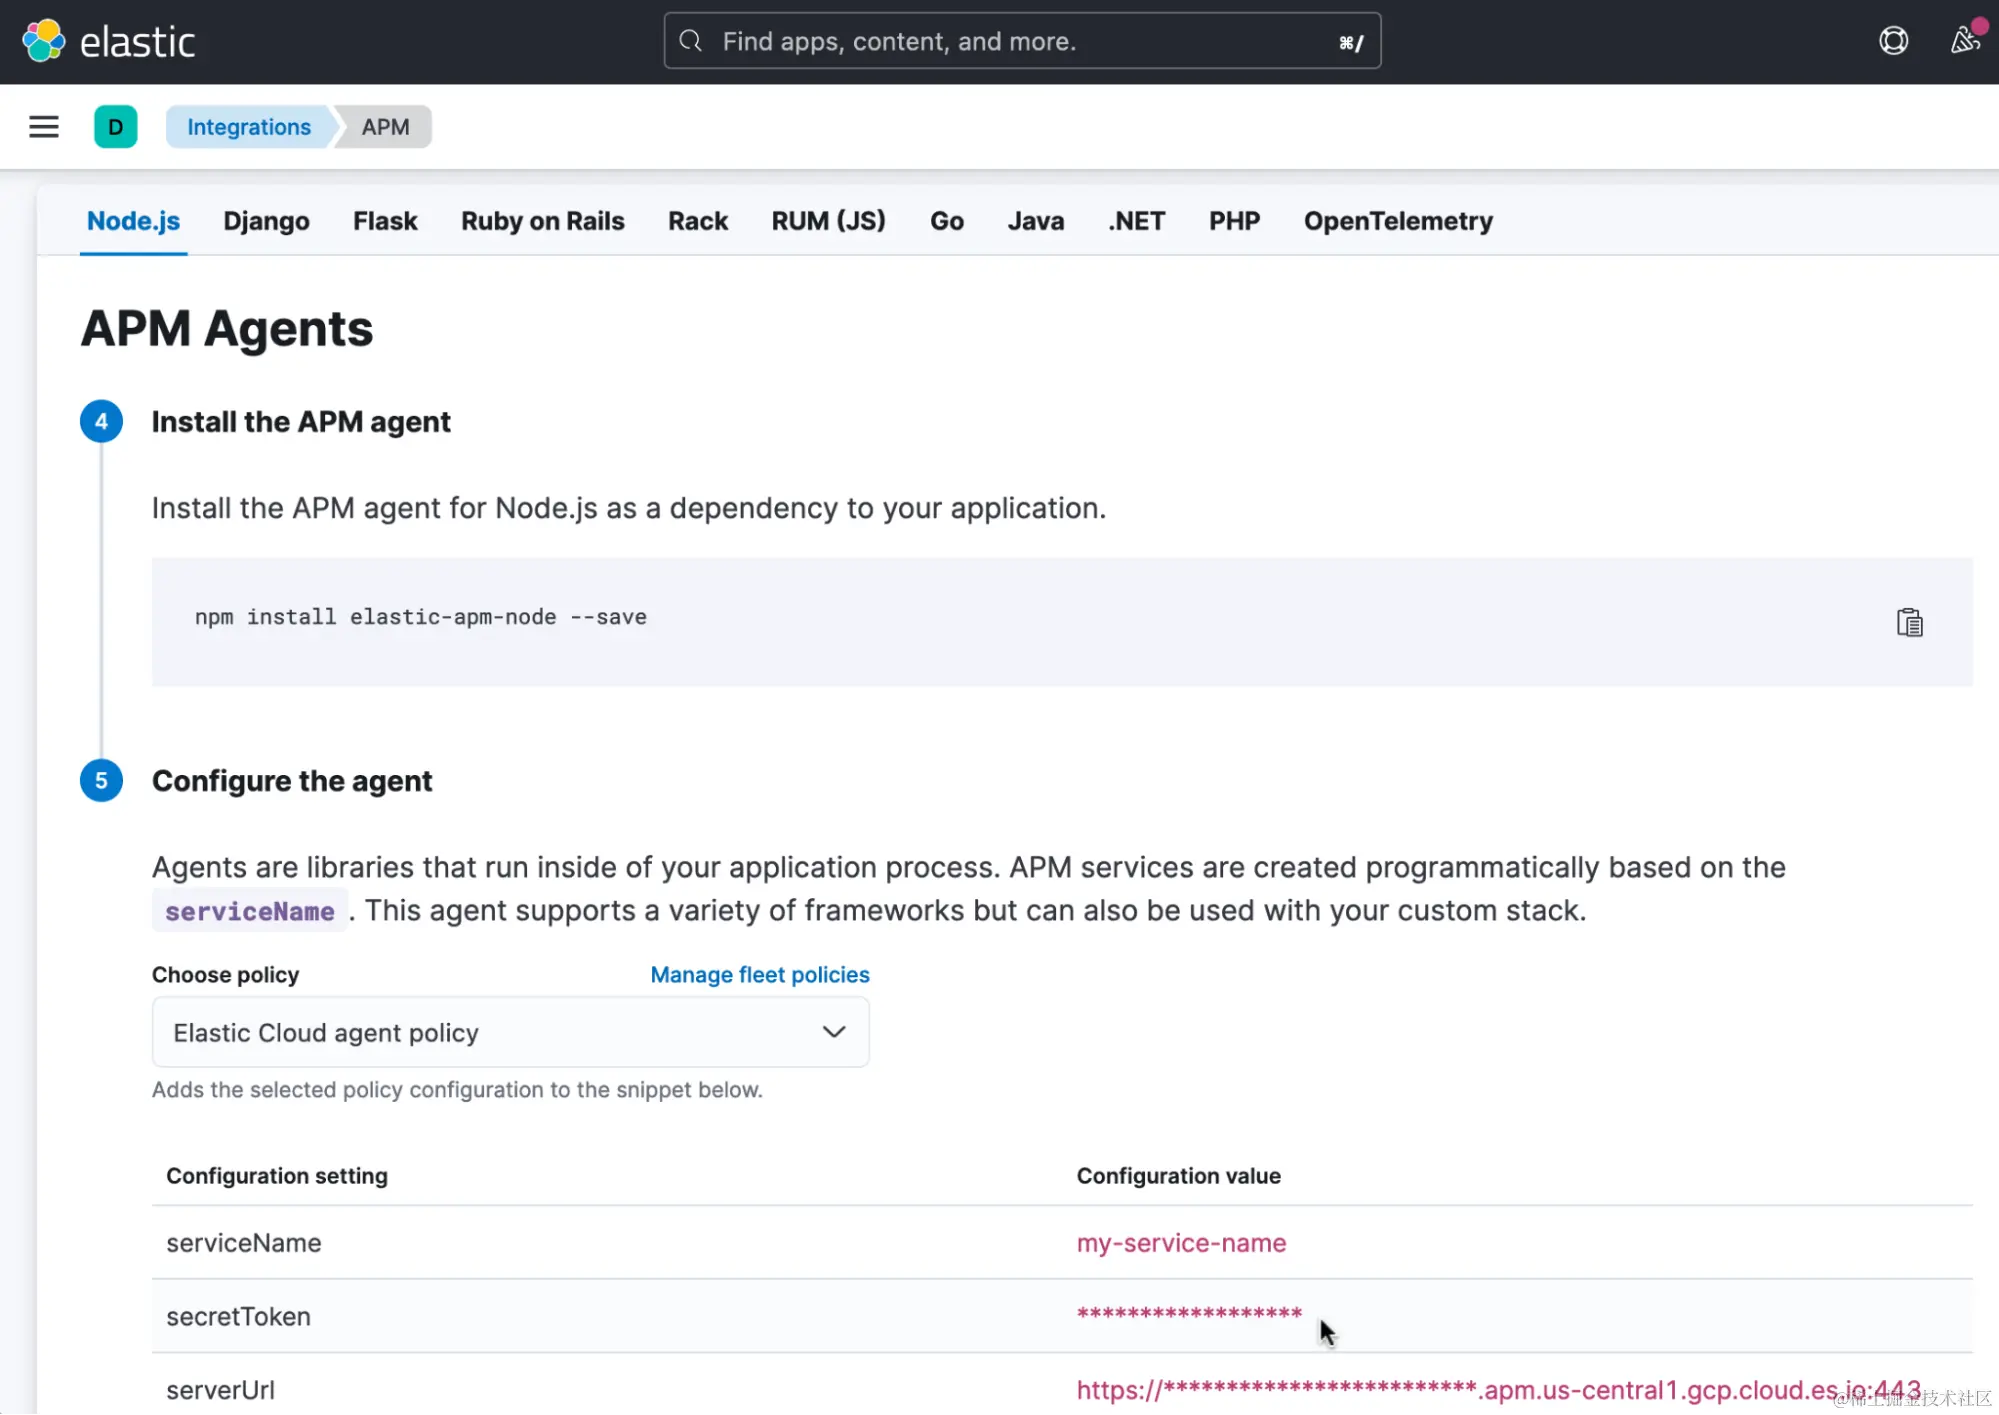Select the Ruby on Rails tab
Screen dimensions: 1999x1415
click(542, 221)
